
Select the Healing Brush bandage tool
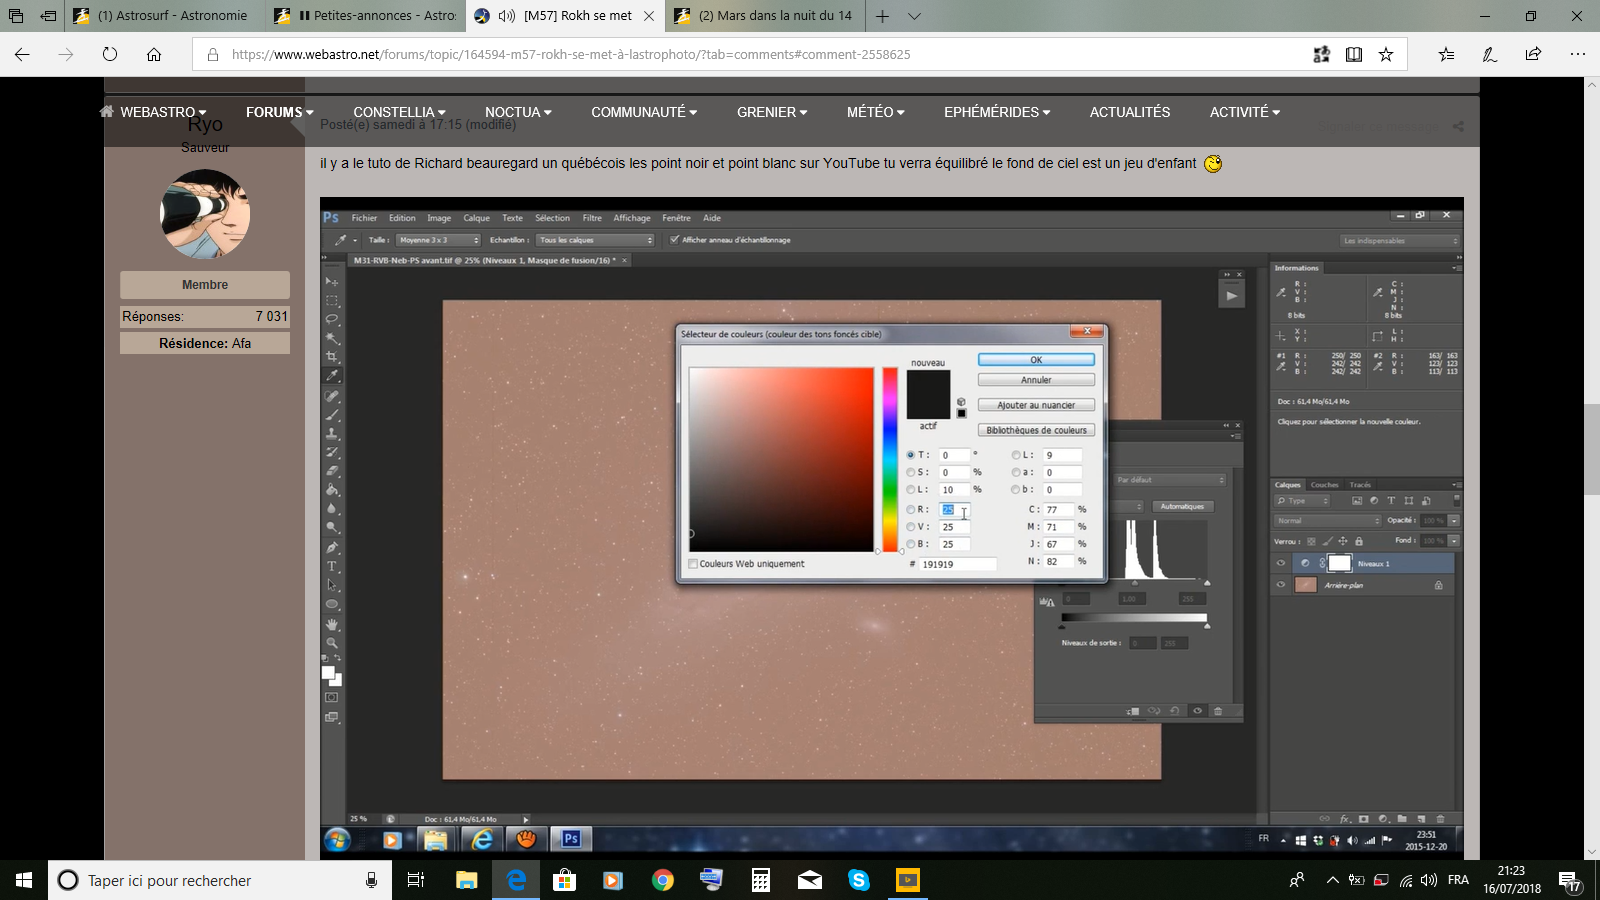point(332,396)
